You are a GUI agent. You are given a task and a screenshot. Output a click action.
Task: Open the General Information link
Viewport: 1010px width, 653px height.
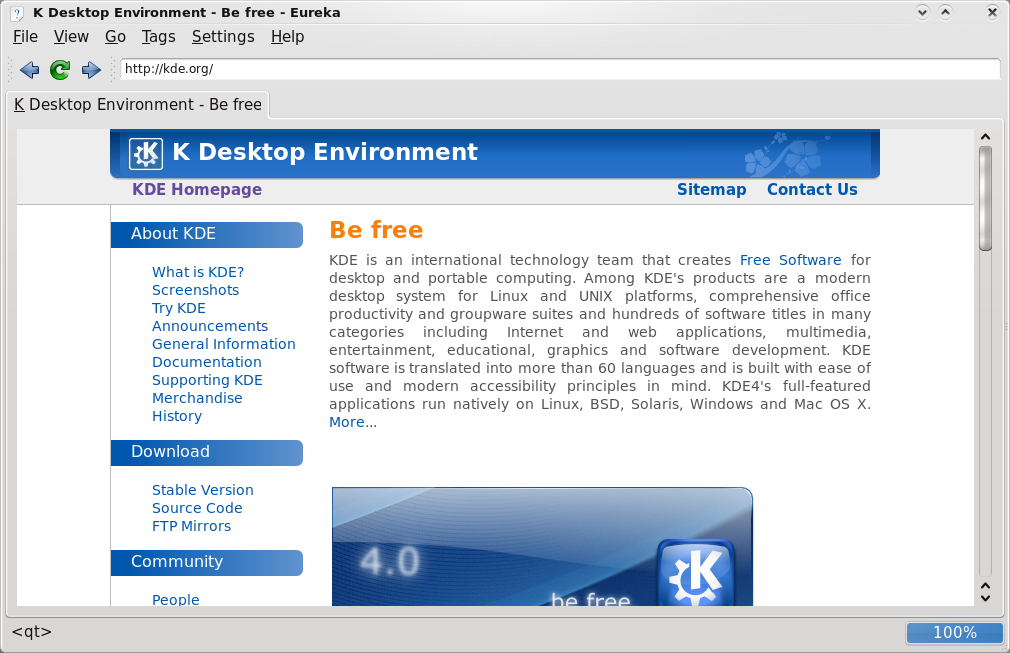pyautogui.click(x=224, y=344)
